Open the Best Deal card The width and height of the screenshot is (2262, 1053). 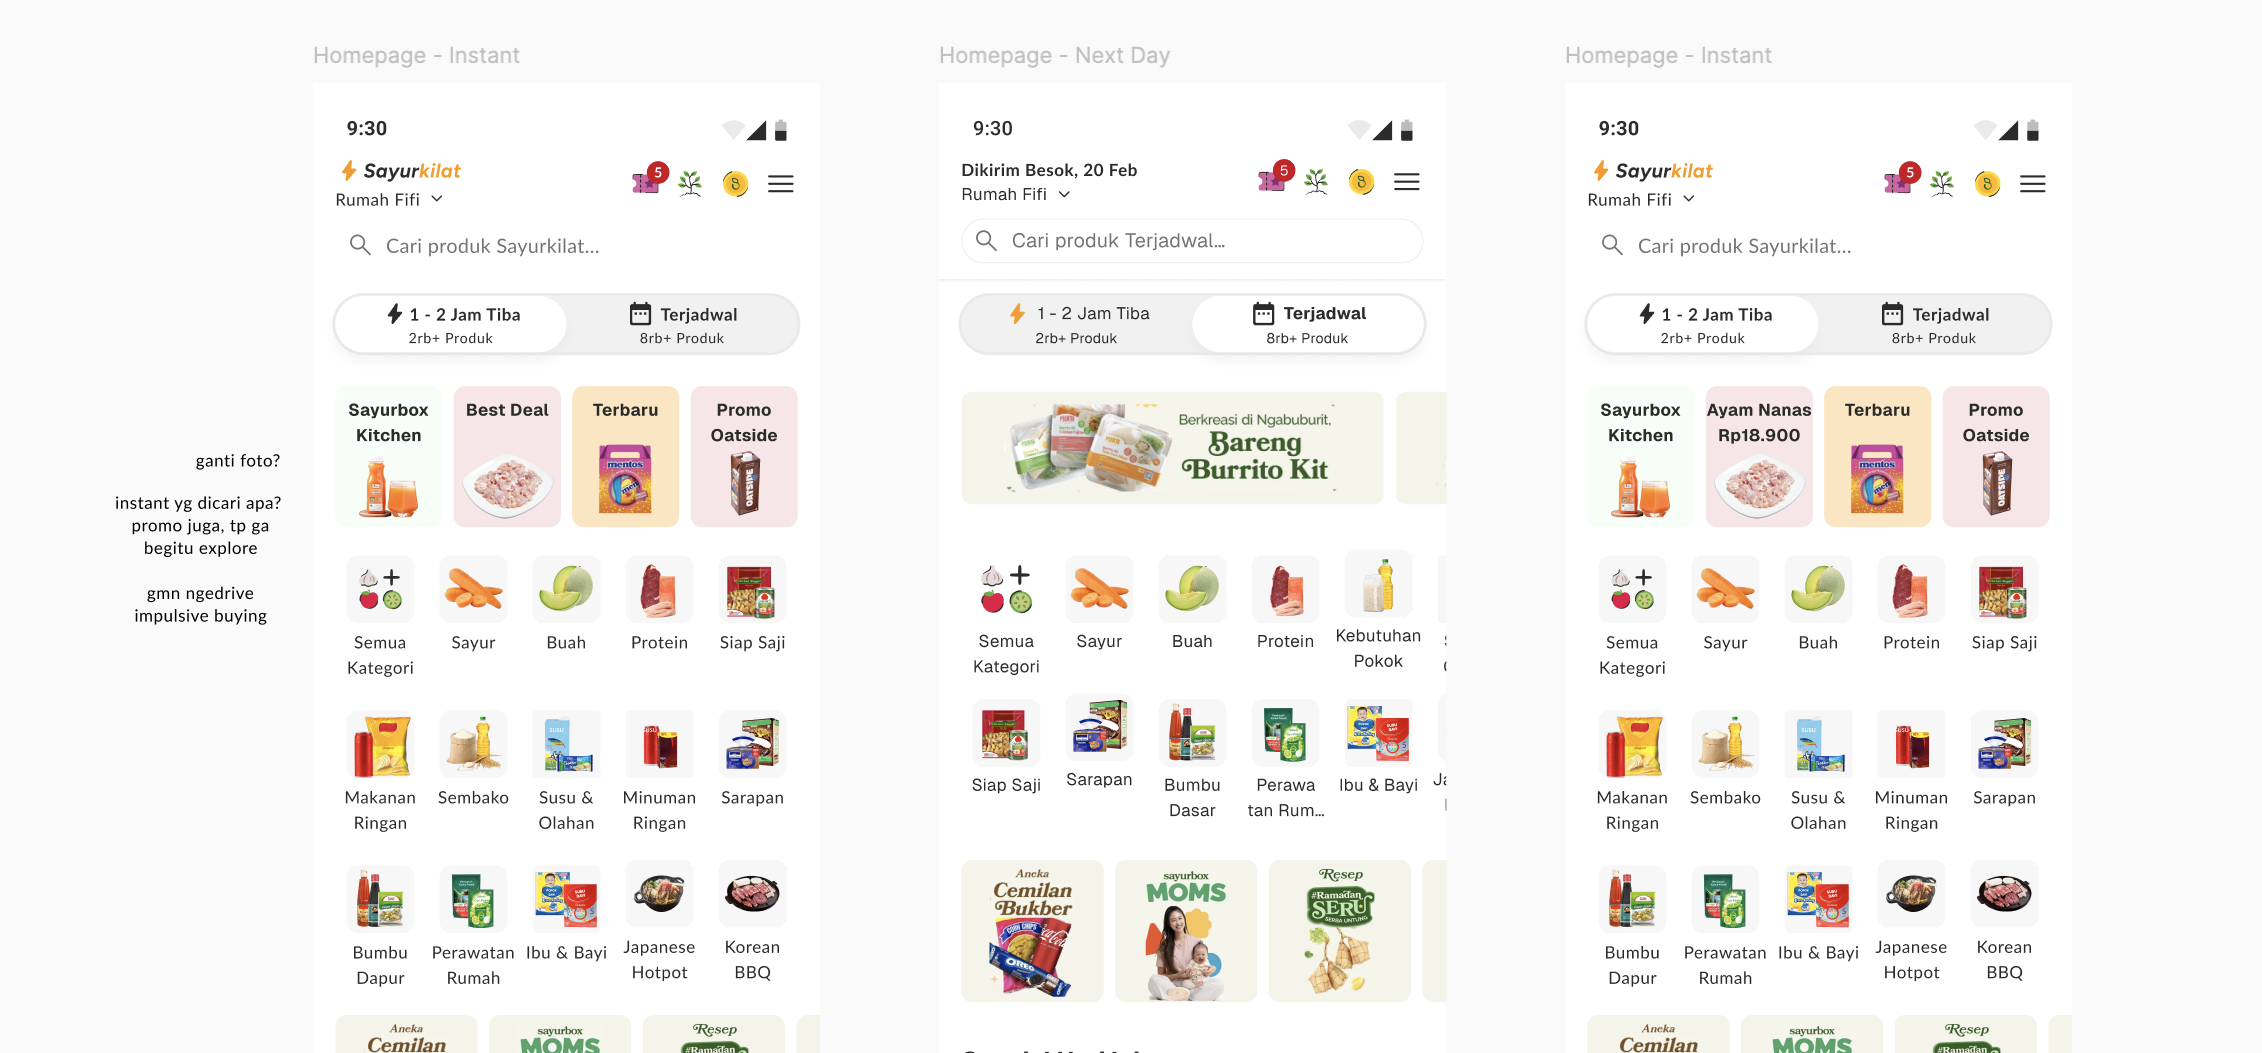tap(507, 457)
